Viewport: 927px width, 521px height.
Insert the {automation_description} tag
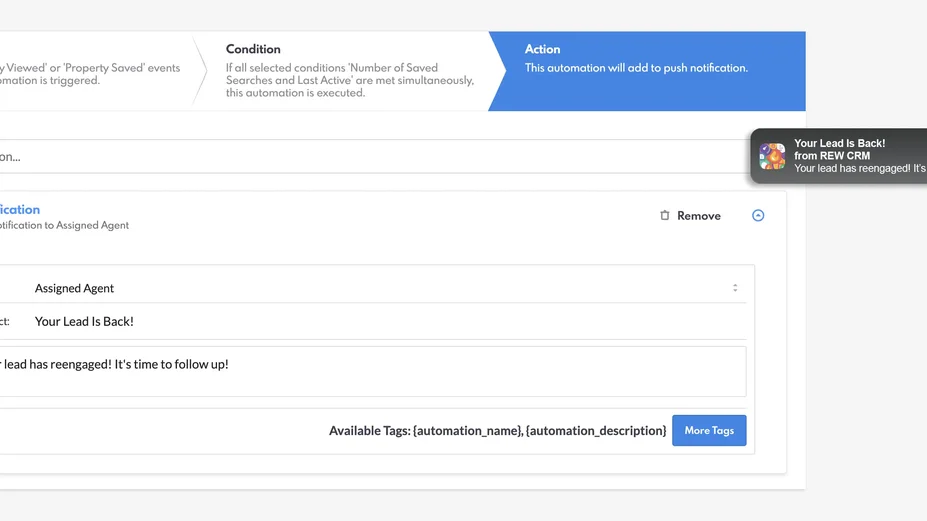click(596, 430)
